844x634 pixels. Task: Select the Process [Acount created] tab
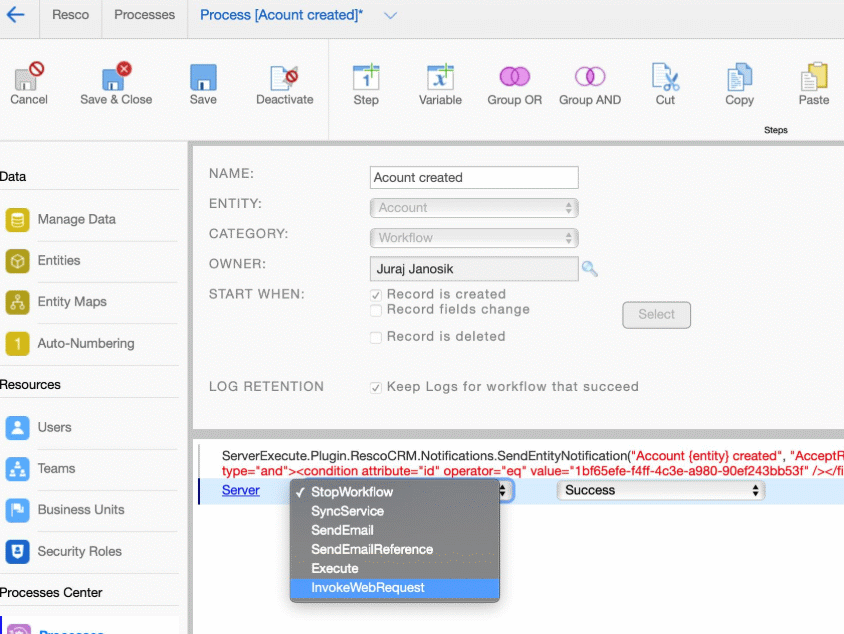(282, 15)
